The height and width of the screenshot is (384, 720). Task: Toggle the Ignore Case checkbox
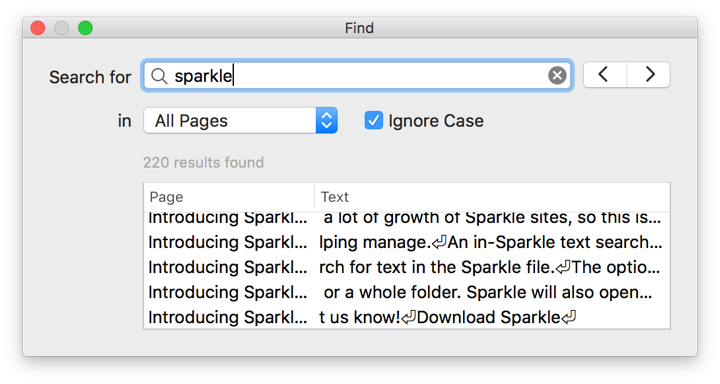click(x=373, y=121)
